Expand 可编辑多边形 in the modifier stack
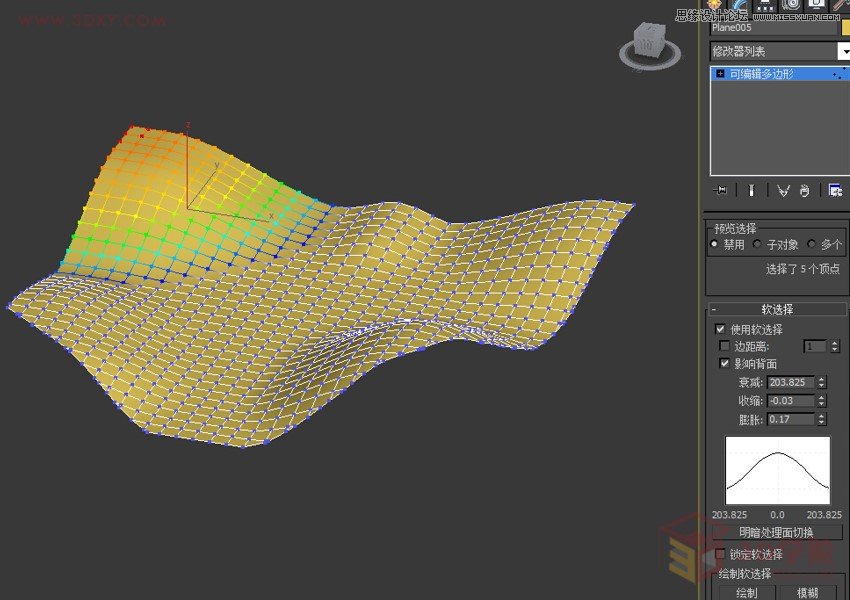Viewport: 850px width, 600px height. [x=720, y=73]
